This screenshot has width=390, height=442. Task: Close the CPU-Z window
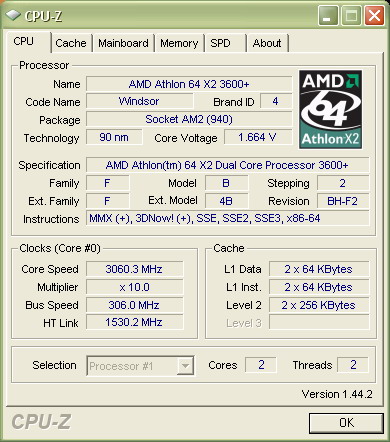(374, 15)
